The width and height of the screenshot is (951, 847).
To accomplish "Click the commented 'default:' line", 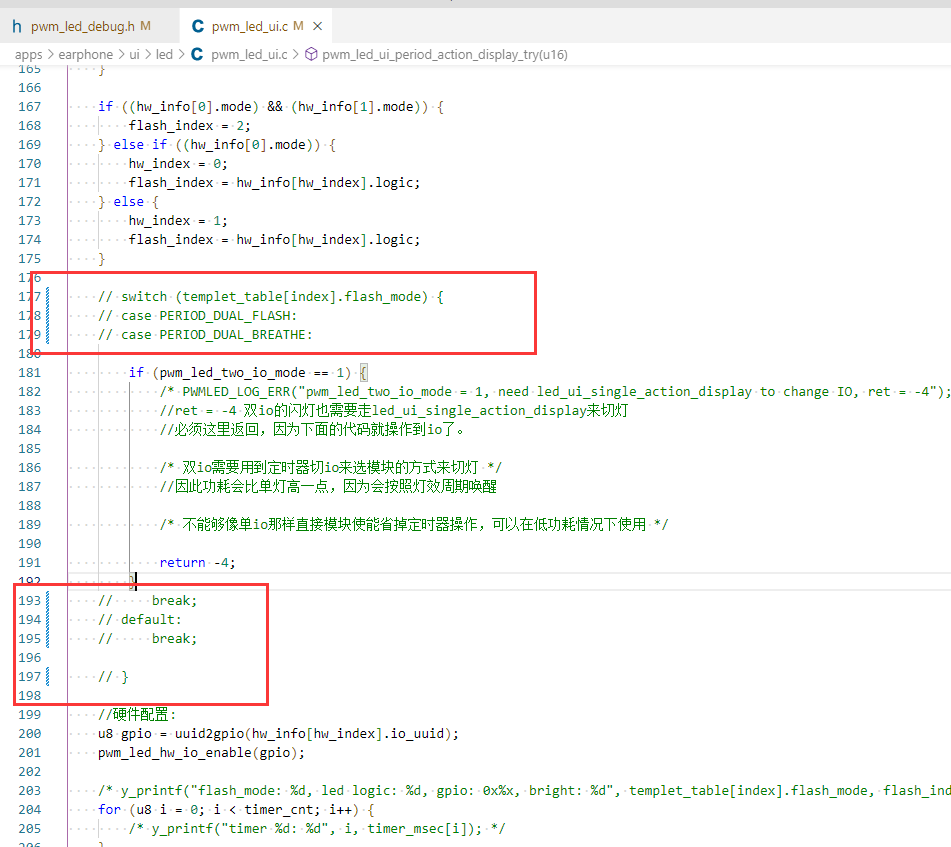I will [x=140, y=620].
